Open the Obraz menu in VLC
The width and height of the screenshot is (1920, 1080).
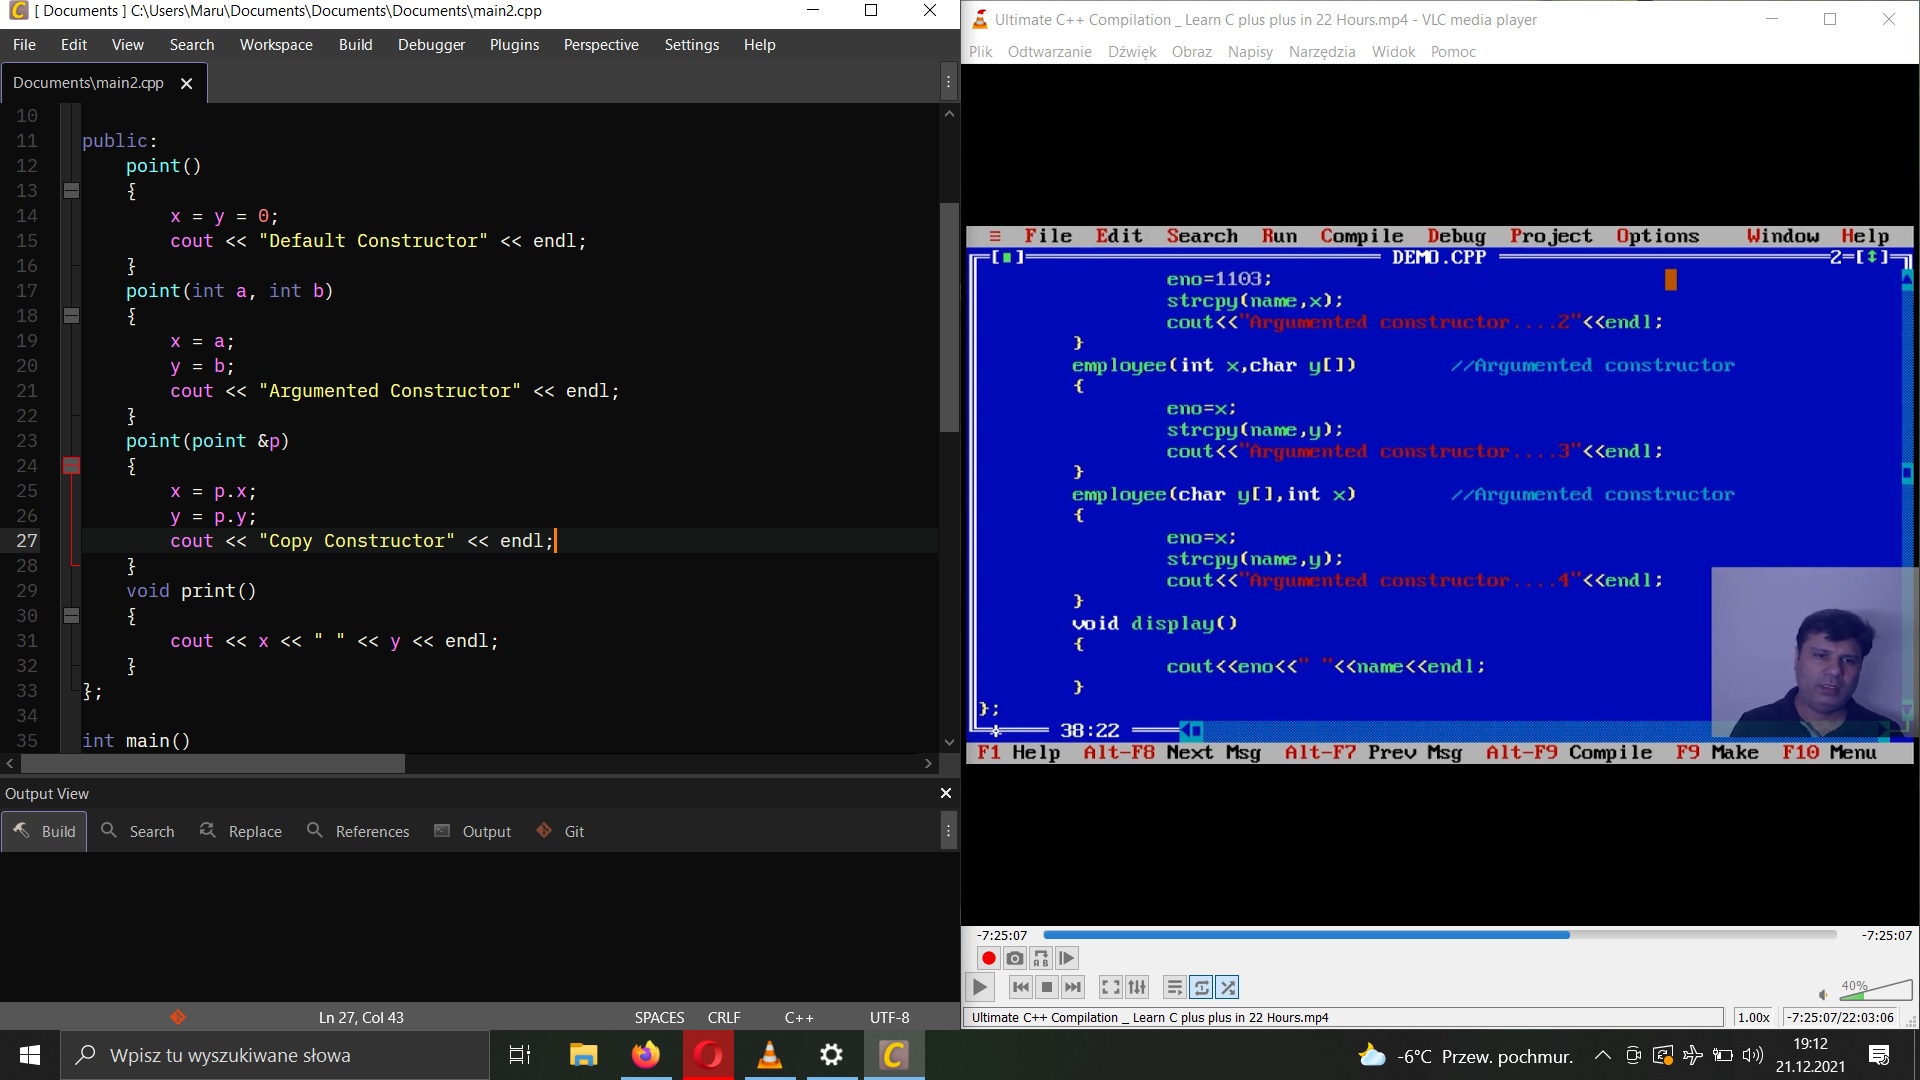(1191, 52)
